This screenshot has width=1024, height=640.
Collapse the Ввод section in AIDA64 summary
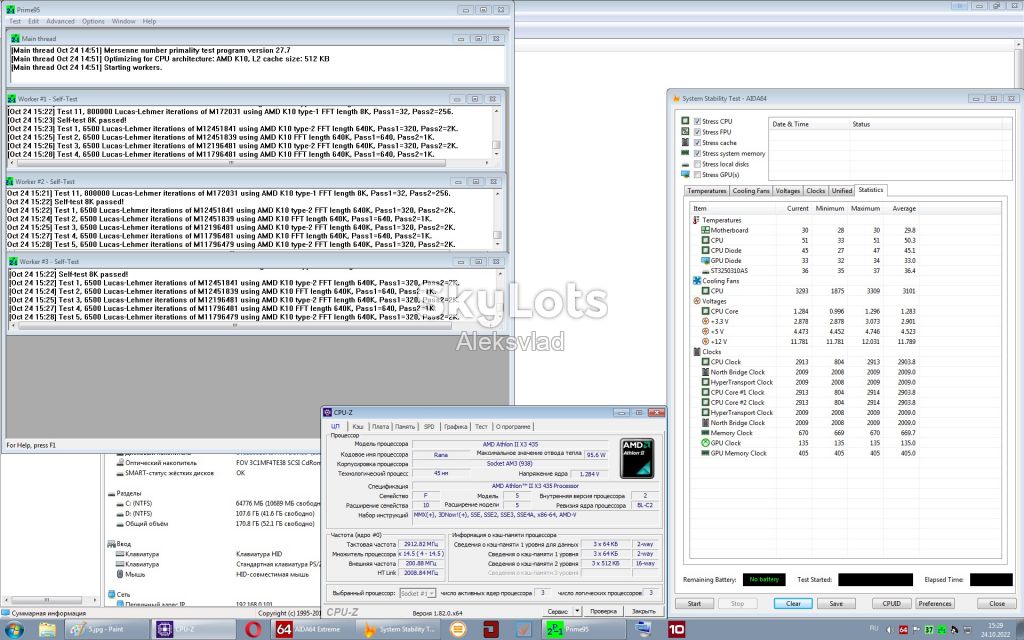pyautogui.click(x=110, y=544)
